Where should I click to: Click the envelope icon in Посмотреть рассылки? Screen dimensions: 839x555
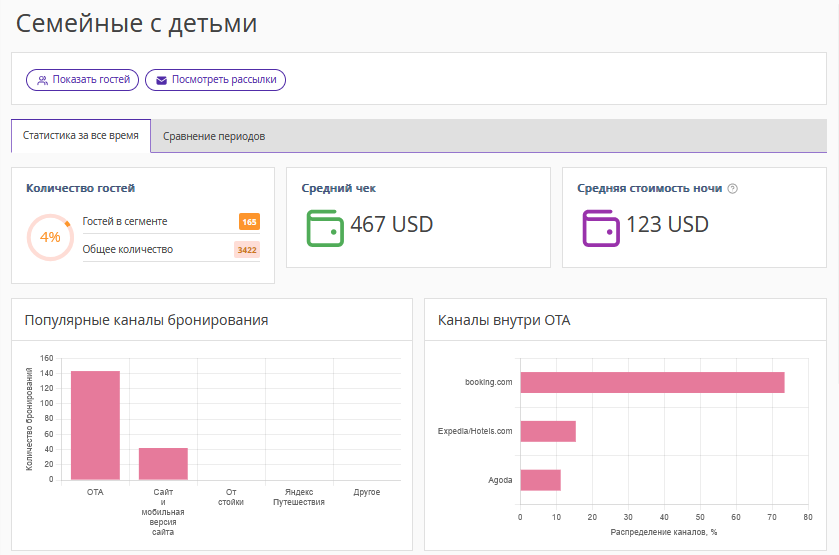[x=161, y=80]
